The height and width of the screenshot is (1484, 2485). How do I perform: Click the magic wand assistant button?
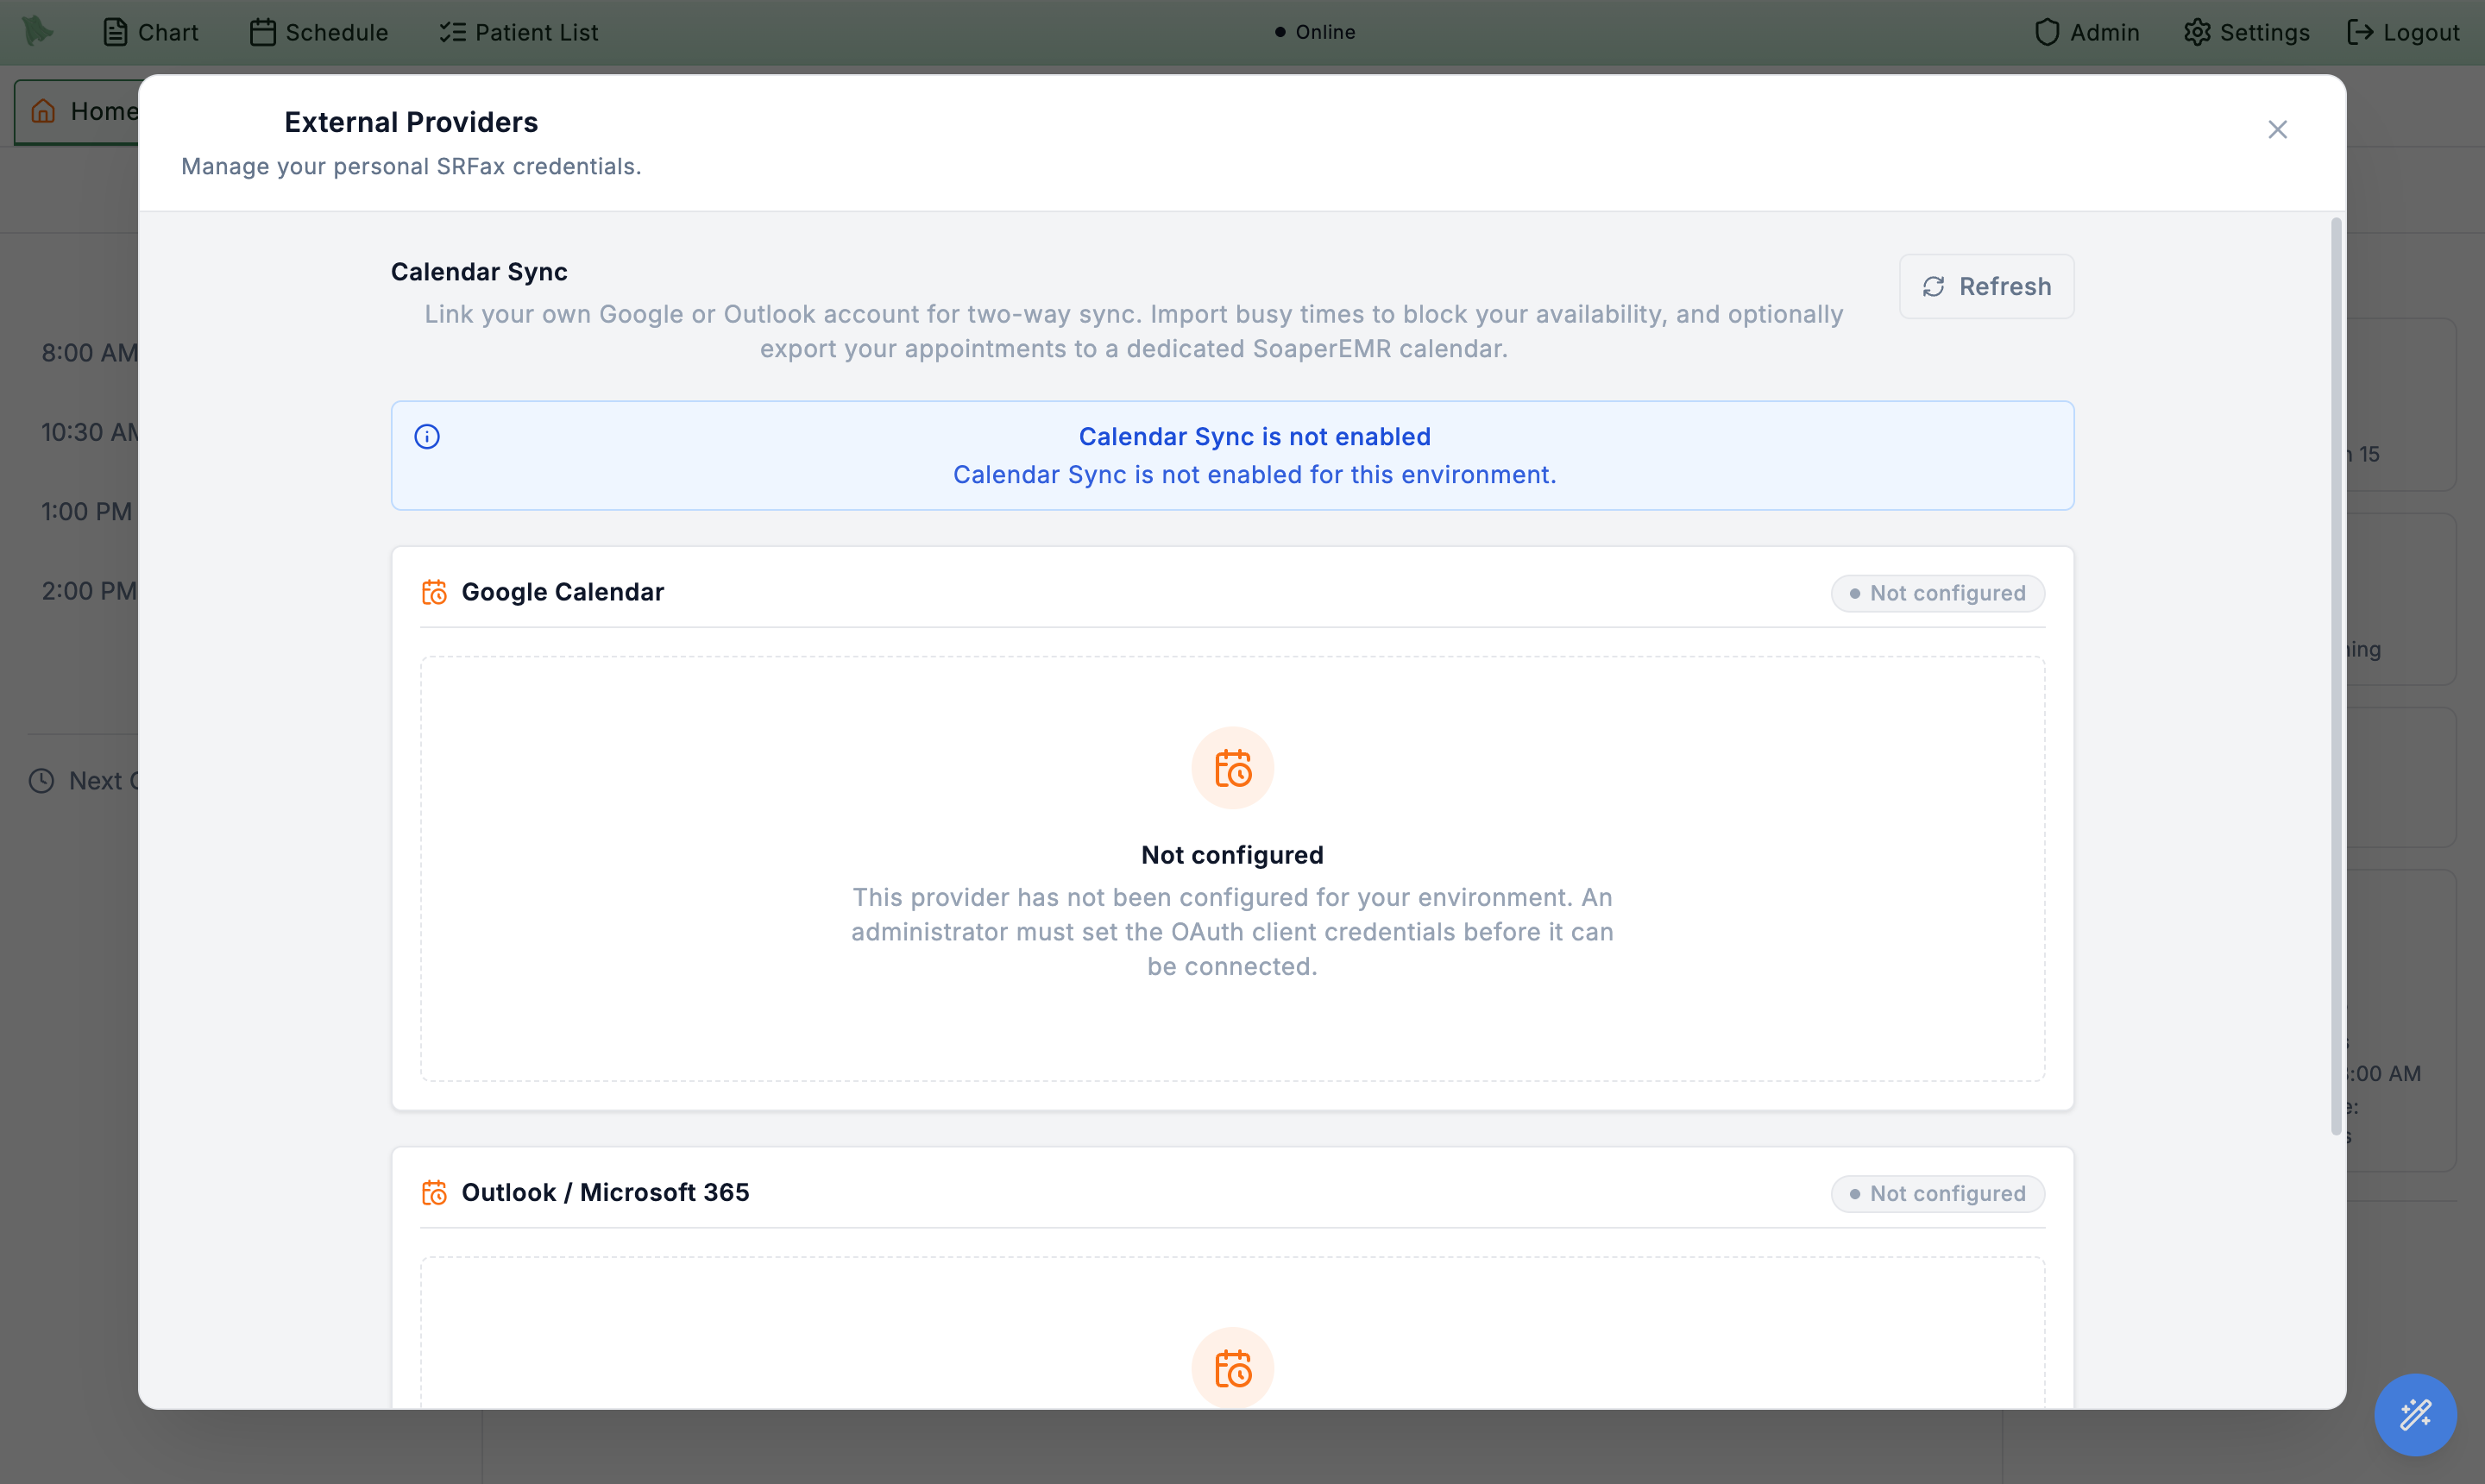pos(2415,1414)
